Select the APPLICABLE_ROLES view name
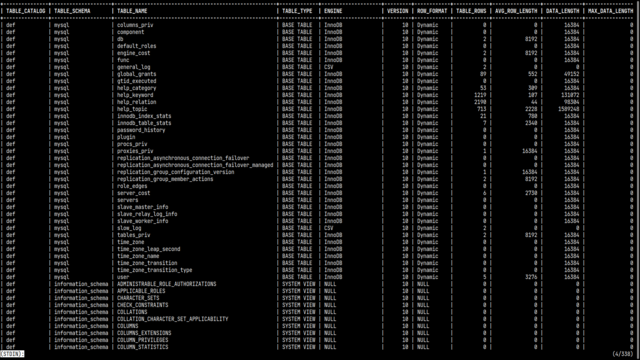The width and height of the screenshot is (640, 360). click(x=141, y=291)
